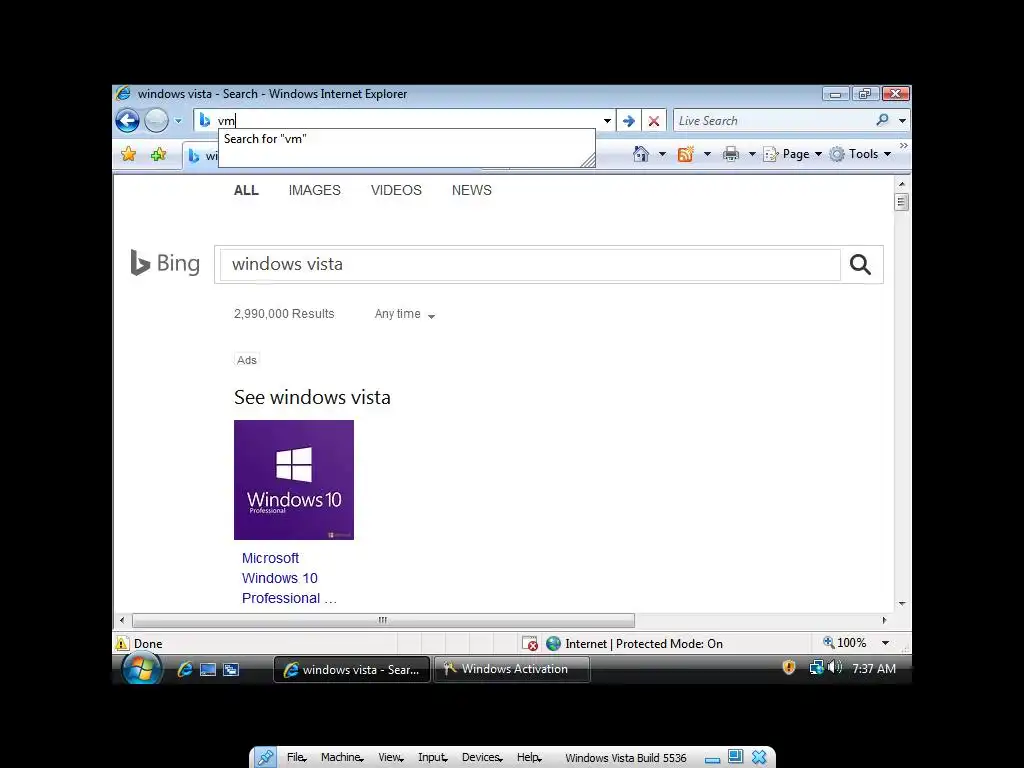Click the Vista Start orb
This screenshot has height=768, width=1024.
[x=142, y=669]
